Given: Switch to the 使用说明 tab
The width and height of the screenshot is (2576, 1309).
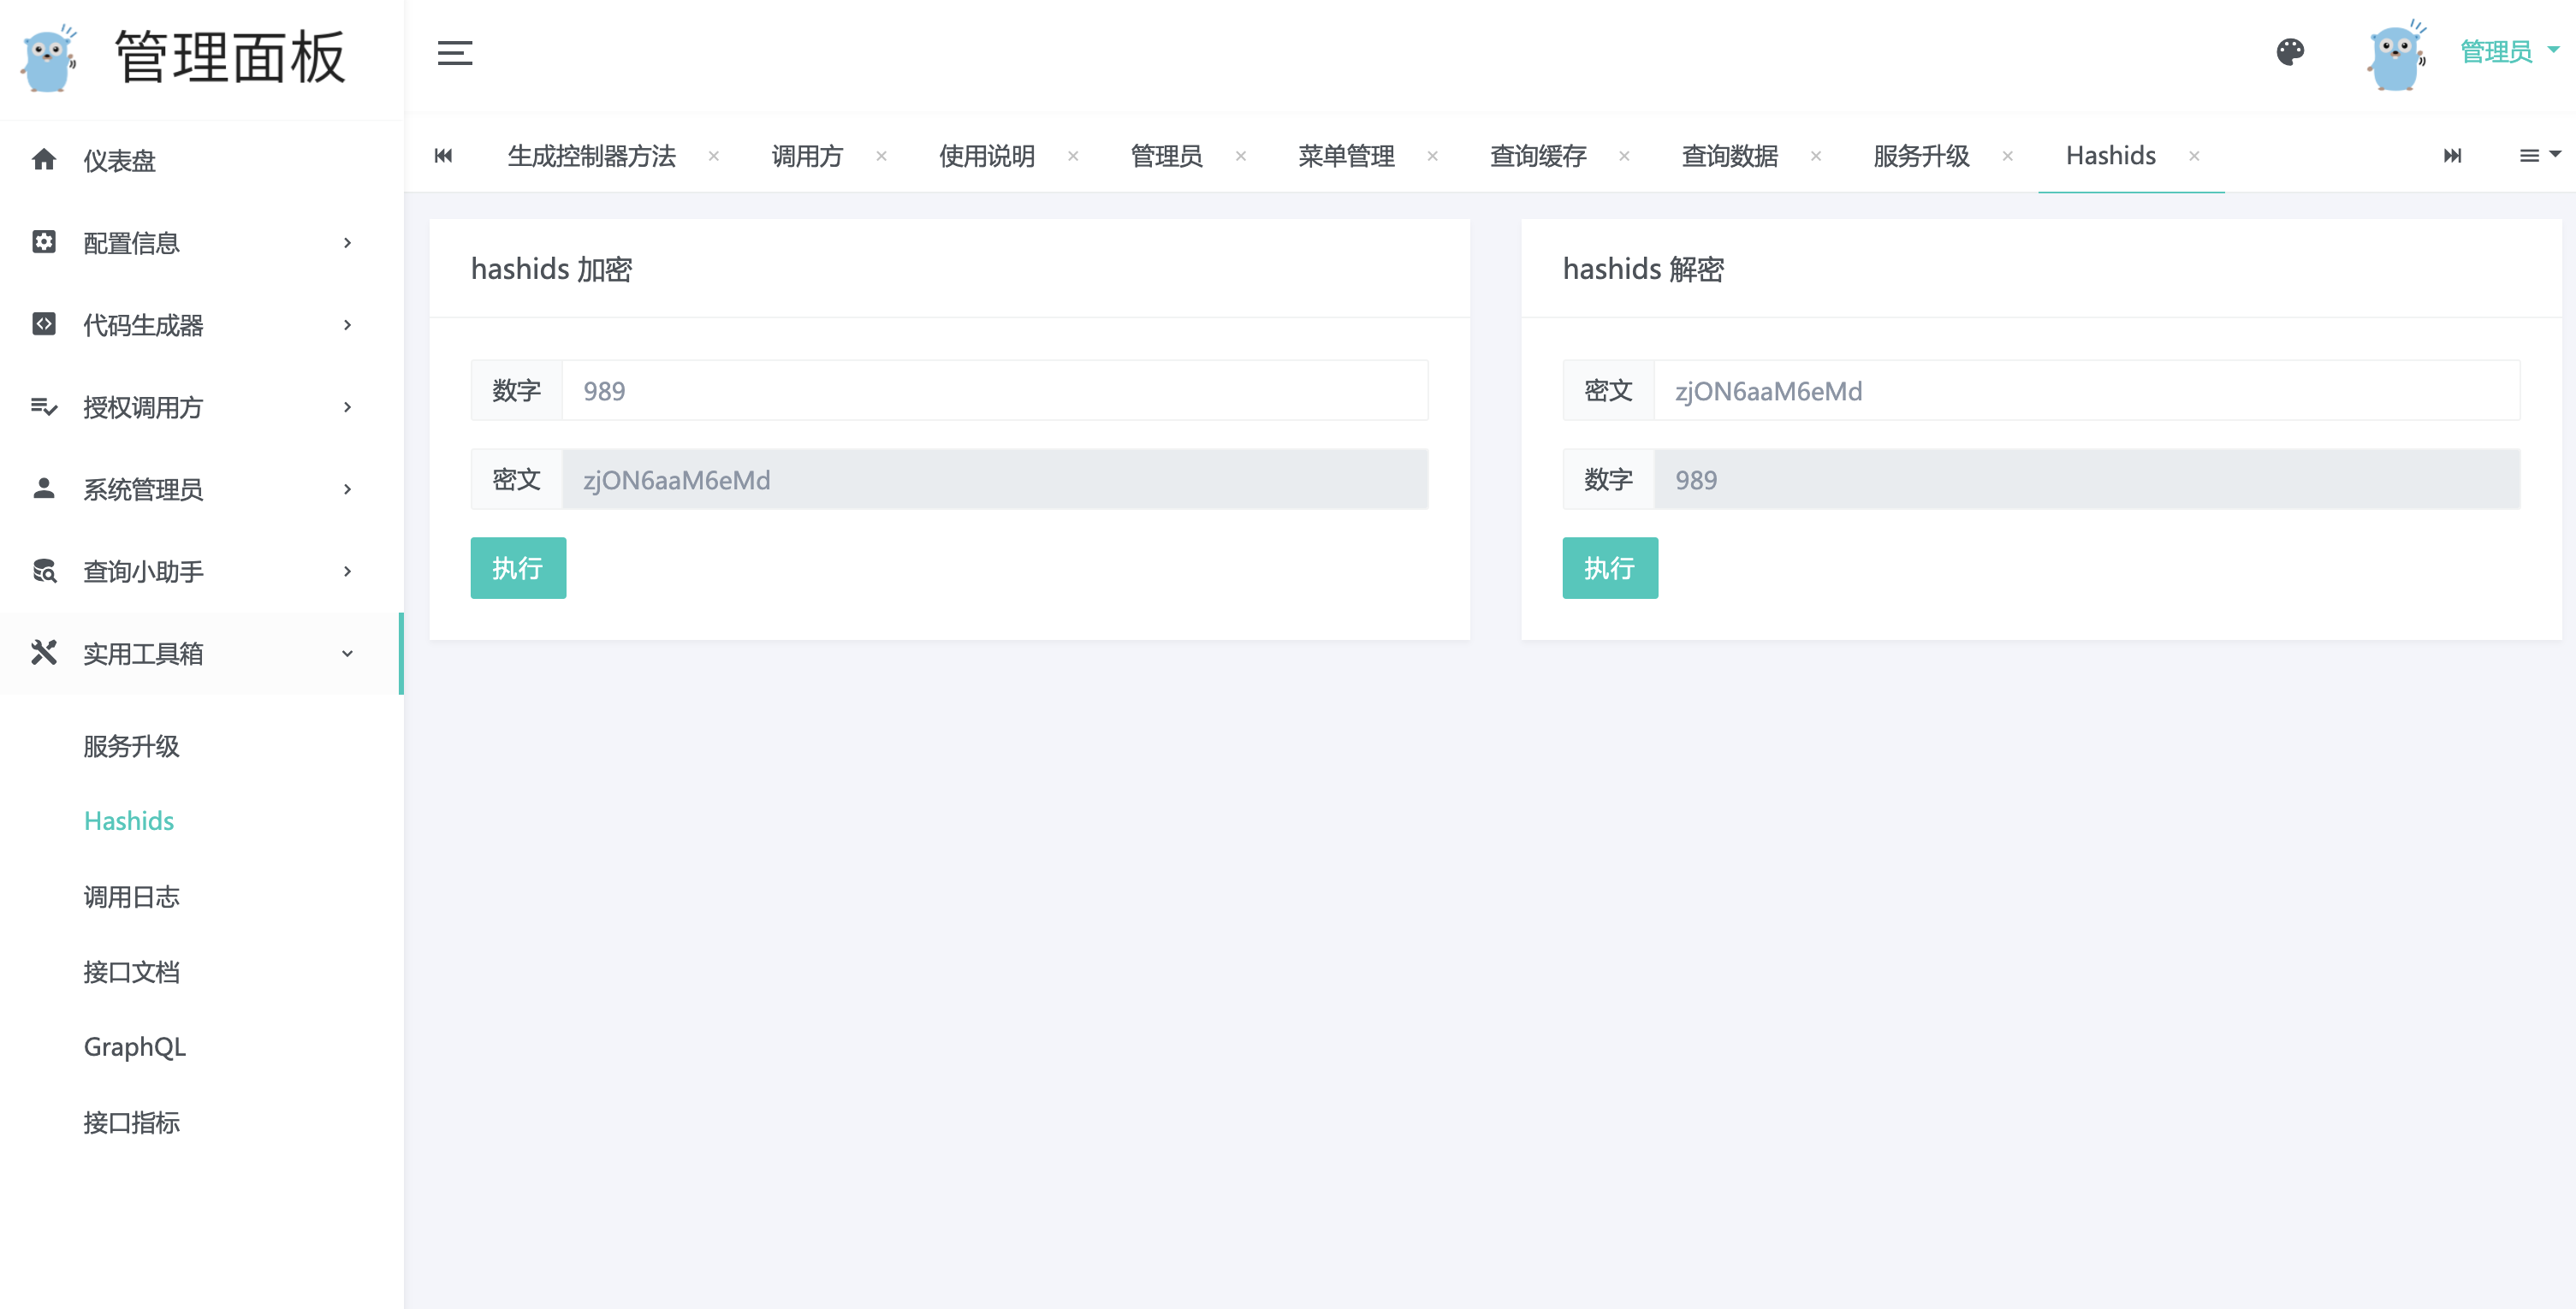Looking at the screenshot, I should [x=987, y=156].
